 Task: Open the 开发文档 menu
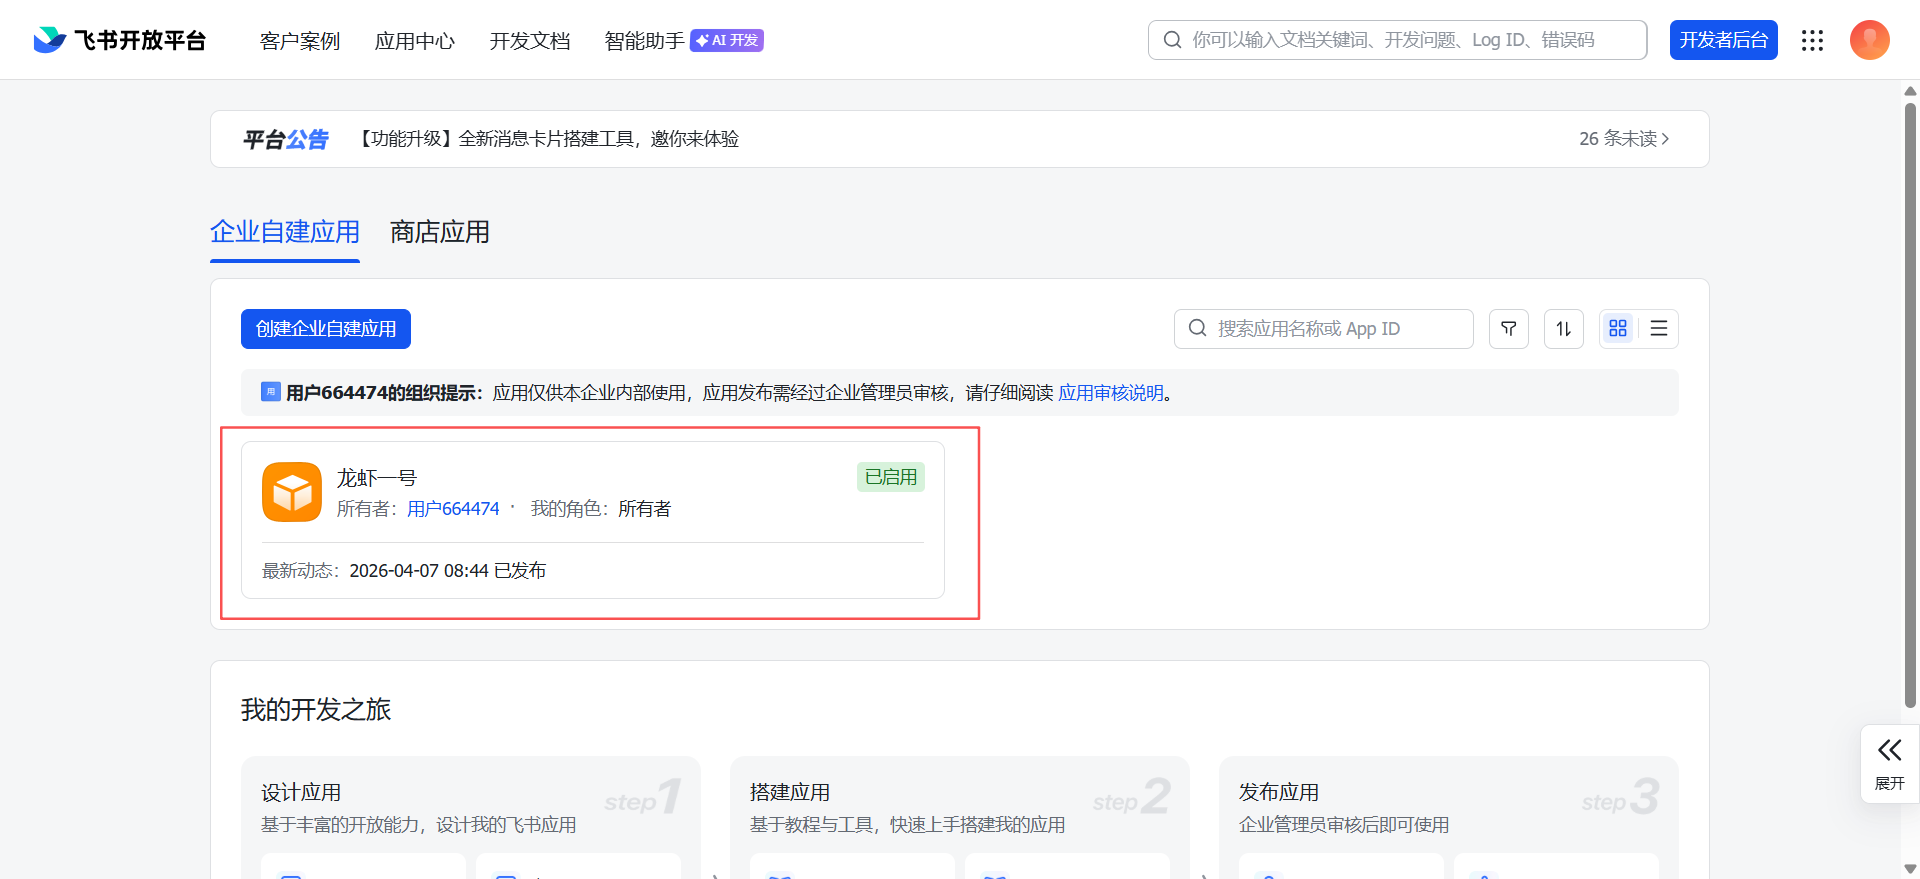click(x=530, y=41)
